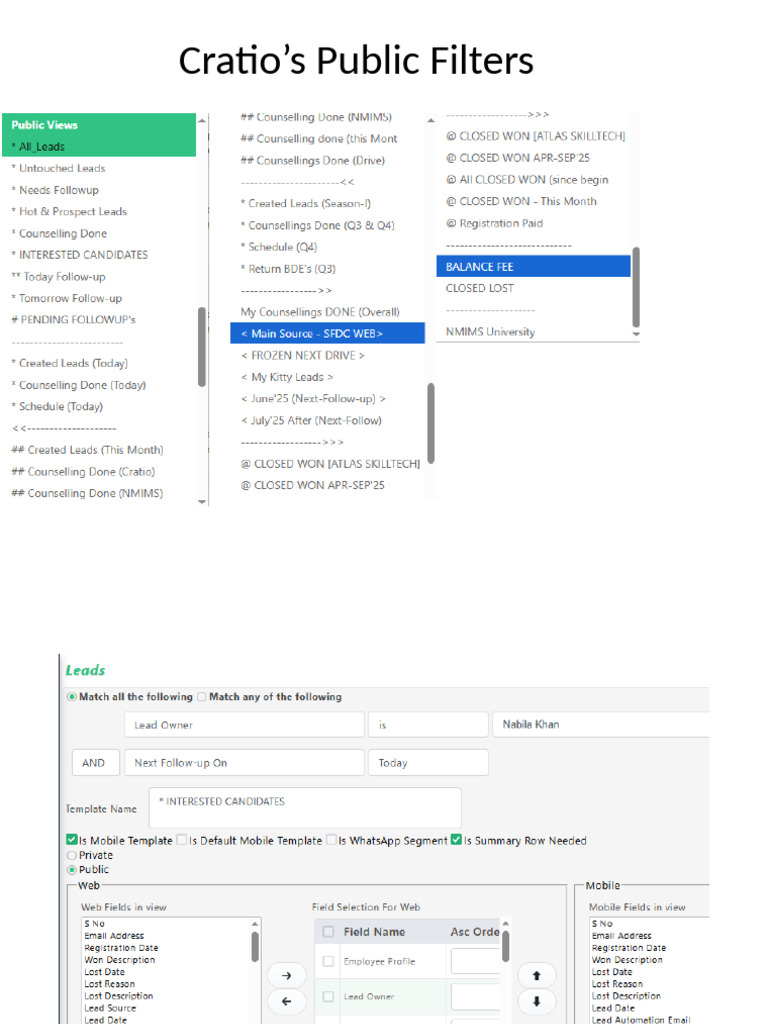Select FROZEN NEXT DRIVE filter
Viewport: 768px width, 1024px height.
(x=303, y=355)
